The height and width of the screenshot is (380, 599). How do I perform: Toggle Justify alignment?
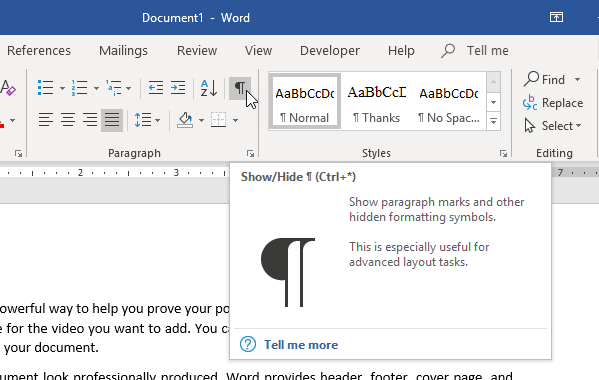112,120
